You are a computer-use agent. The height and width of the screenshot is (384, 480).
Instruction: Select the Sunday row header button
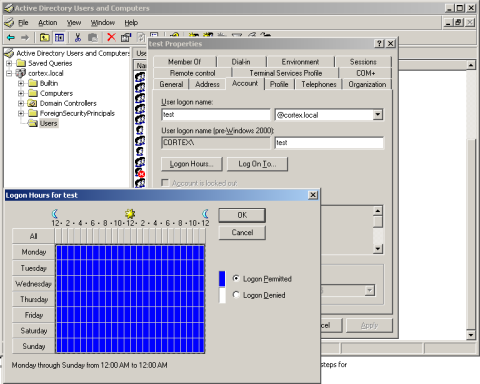[33, 346]
